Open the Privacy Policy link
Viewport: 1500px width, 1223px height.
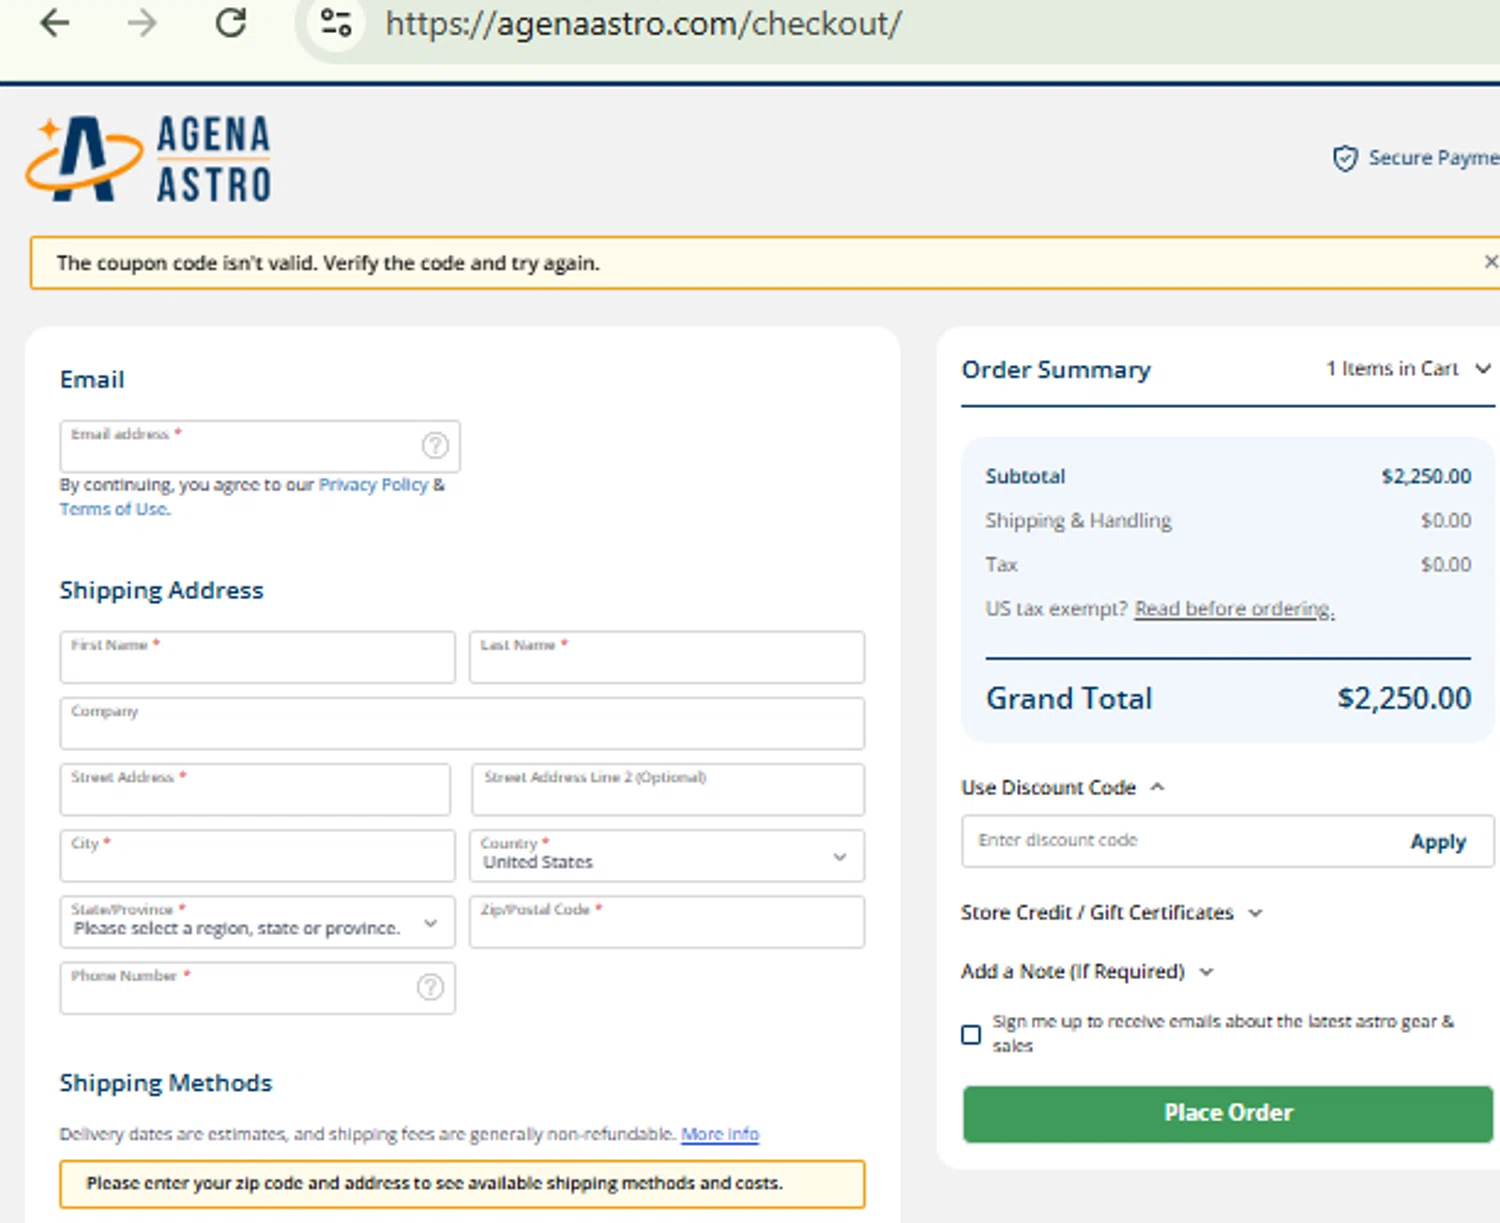(x=373, y=485)
